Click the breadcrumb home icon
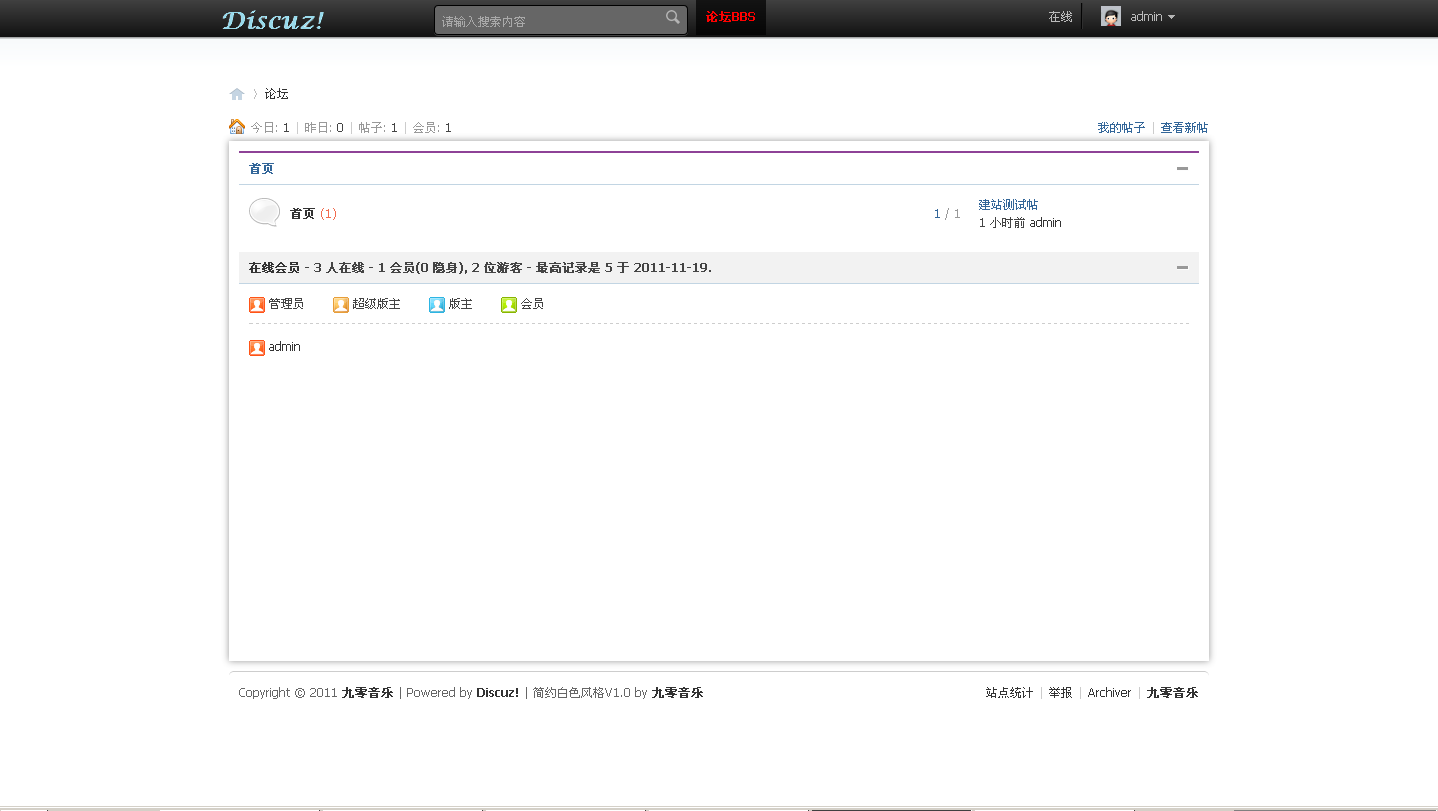This screenshot has height=811, width=1438. pyautogui.click(x=237, y=94)
